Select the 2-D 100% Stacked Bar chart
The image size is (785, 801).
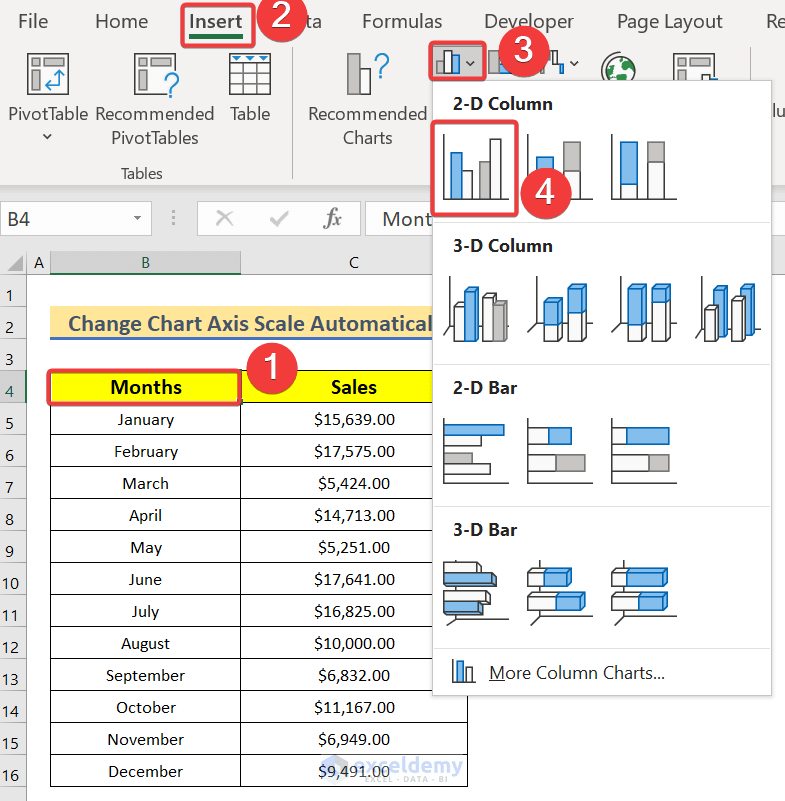[x=644, y=451]
